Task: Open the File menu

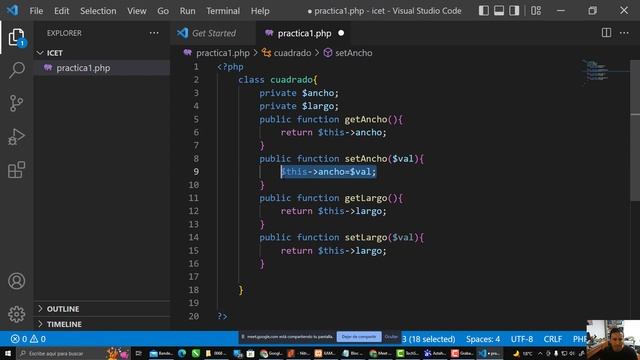Action: (36, 11)
